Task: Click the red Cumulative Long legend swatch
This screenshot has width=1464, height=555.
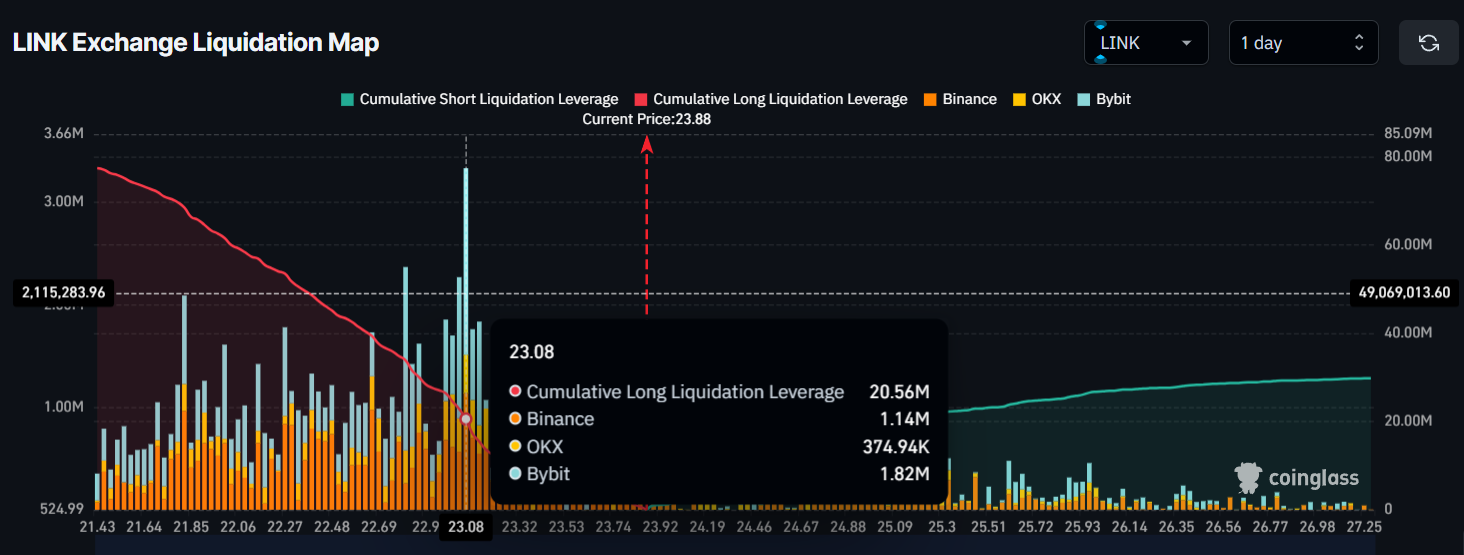Action: (x=641, y=99)
